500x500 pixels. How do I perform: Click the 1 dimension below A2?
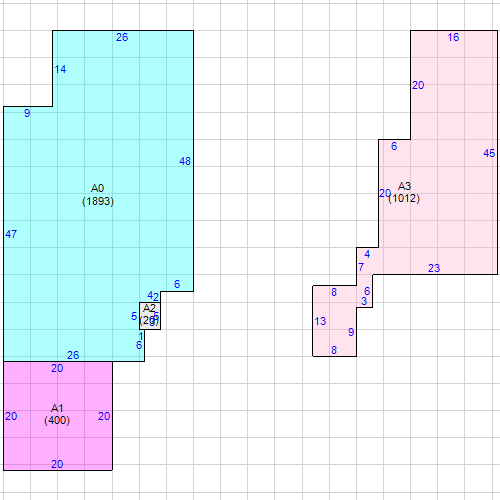point(141,336)
